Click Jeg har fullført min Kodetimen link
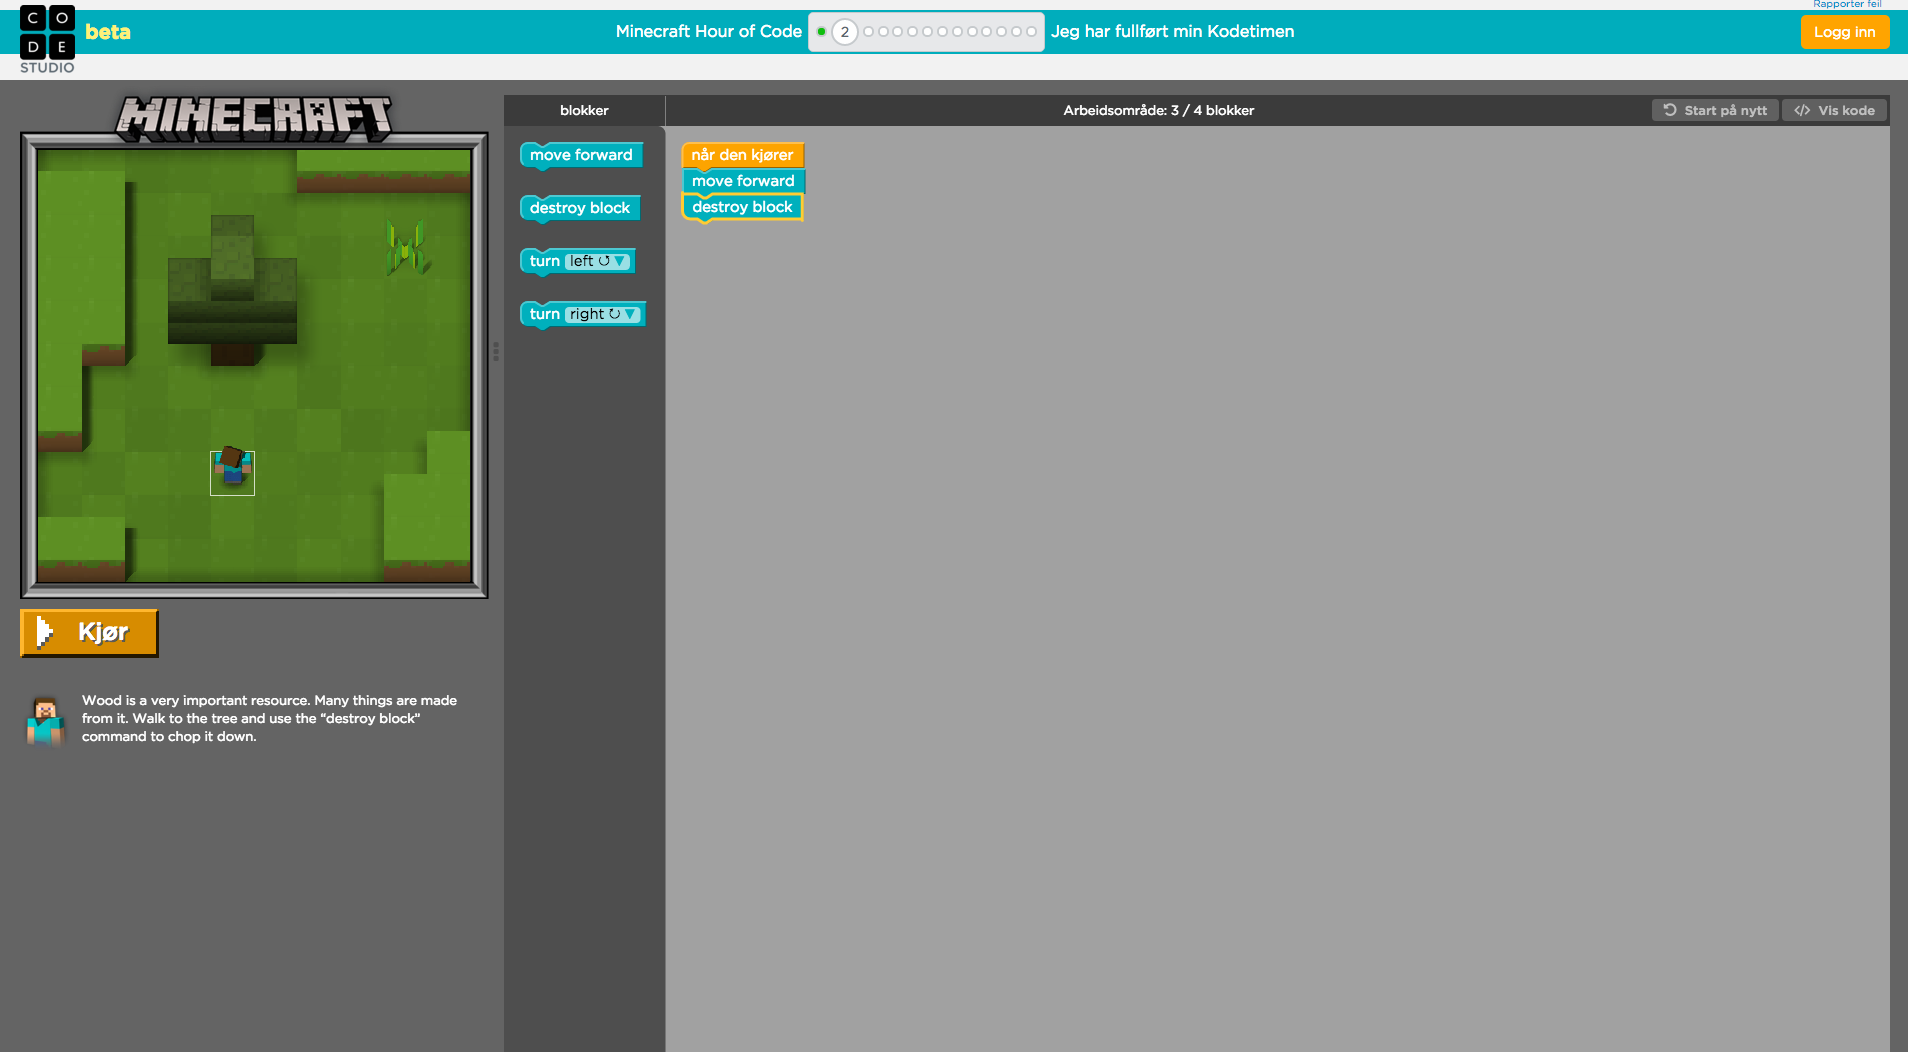Screen dimensions: 1908x1052 pos(1172,32)
